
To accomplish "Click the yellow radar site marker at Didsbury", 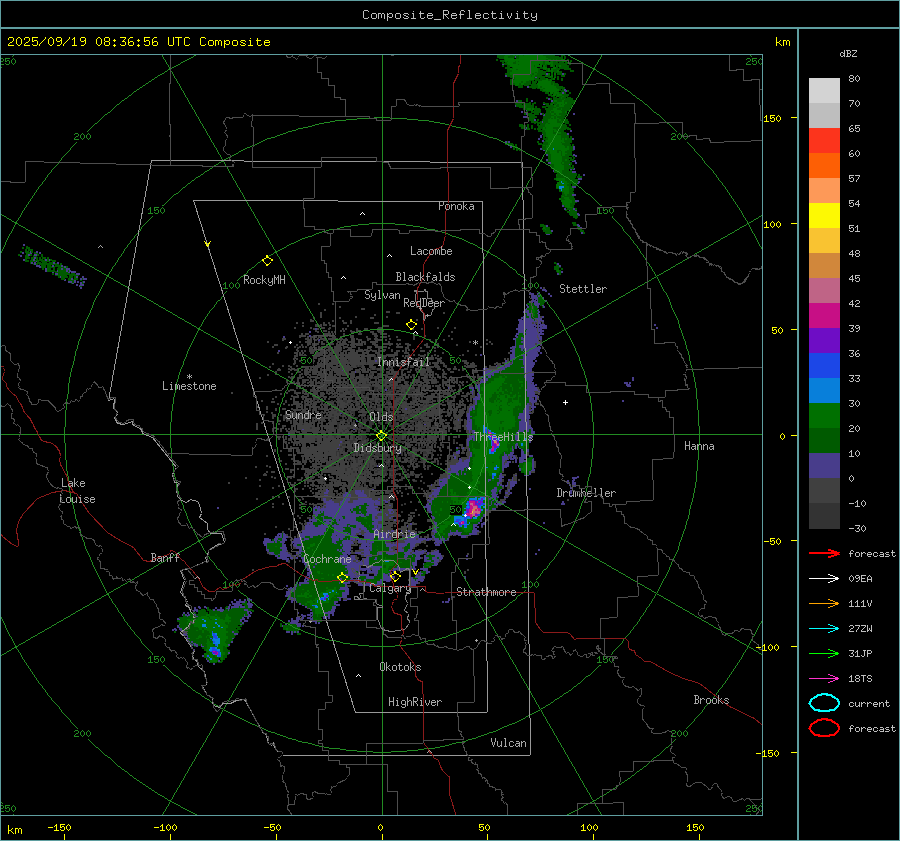I will pos(381,435).
